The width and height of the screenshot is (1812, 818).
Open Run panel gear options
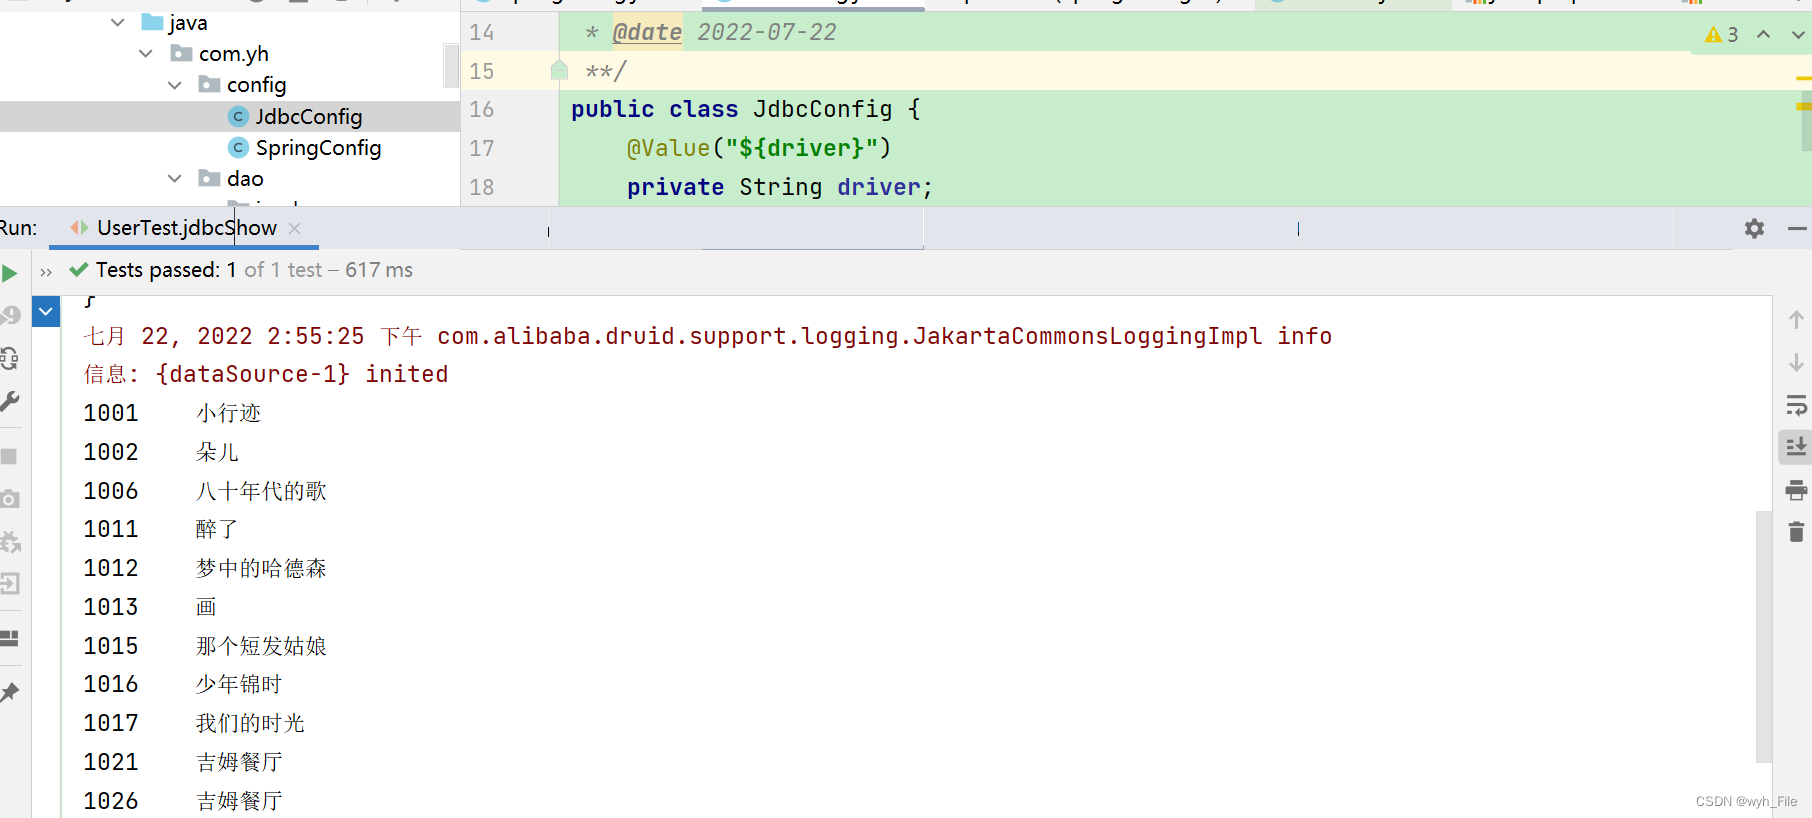[x=1754, y=228]
